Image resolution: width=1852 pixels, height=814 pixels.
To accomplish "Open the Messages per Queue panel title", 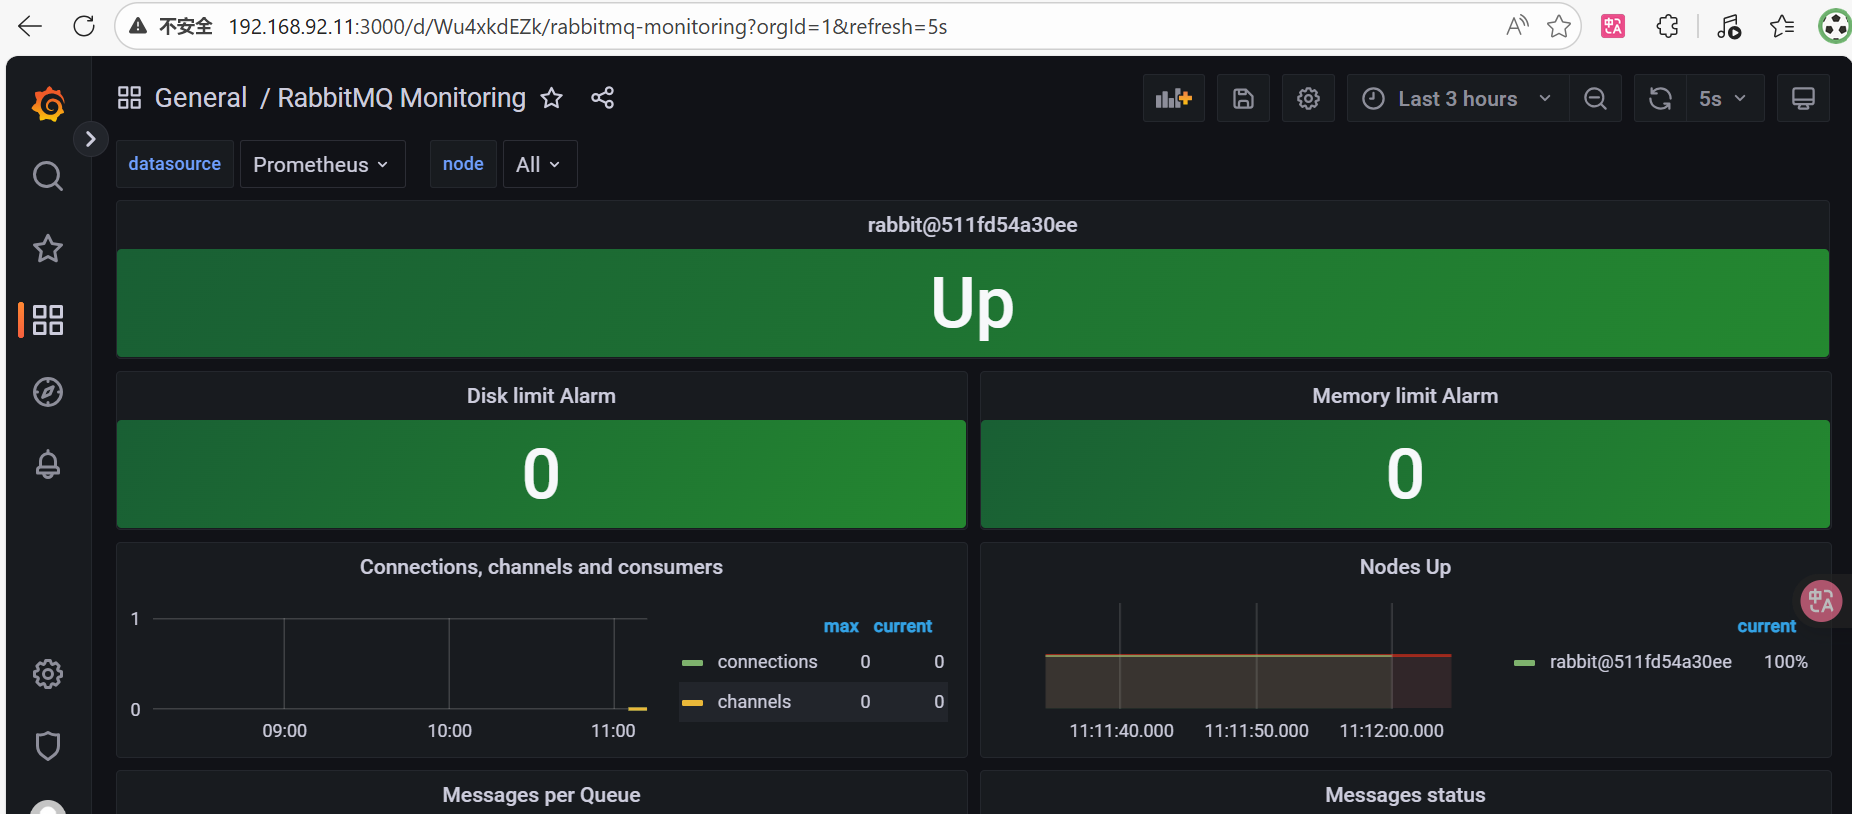I will pos(541,795).
